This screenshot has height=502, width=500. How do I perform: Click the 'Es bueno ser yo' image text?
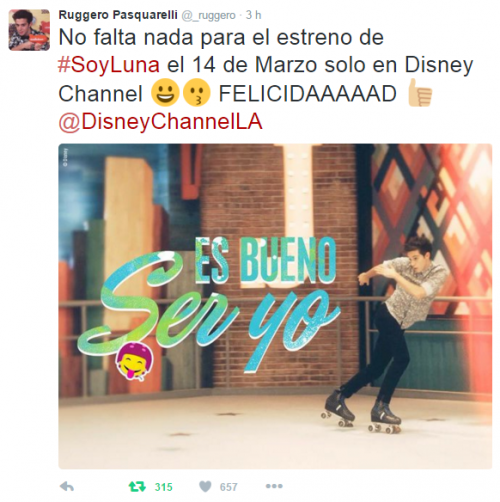point(208,303)
